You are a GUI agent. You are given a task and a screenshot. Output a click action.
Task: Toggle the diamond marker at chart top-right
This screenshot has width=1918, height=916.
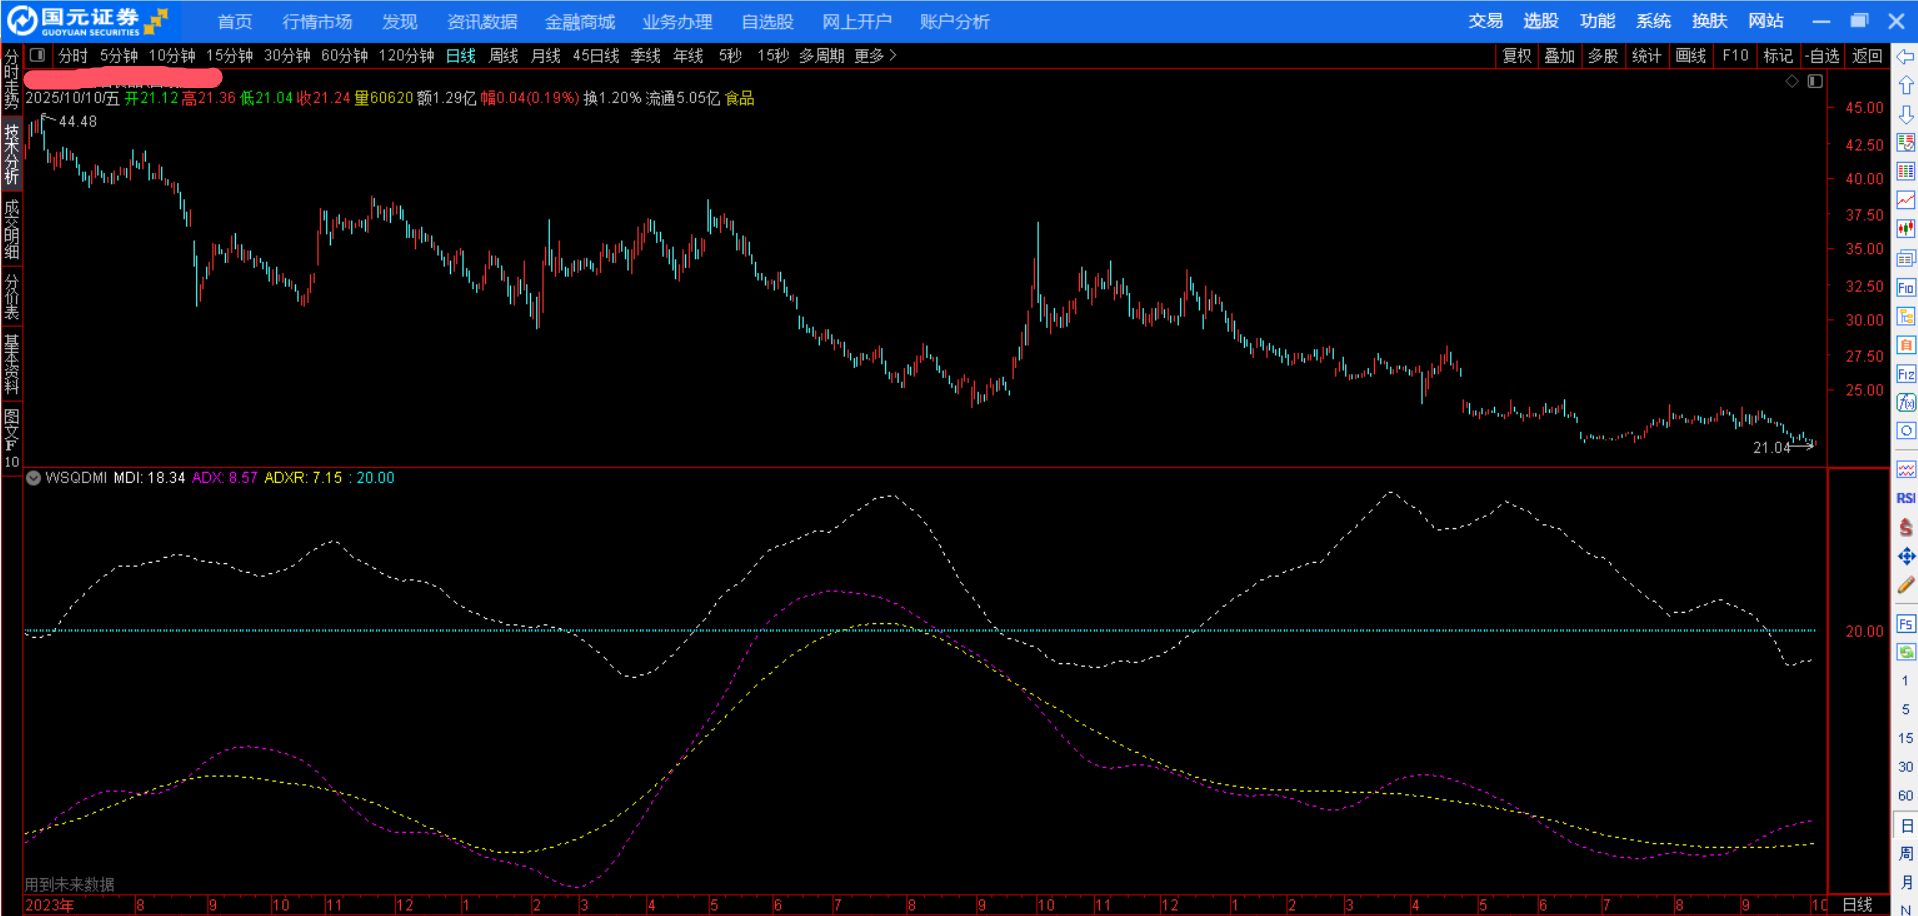[1792, 81]
